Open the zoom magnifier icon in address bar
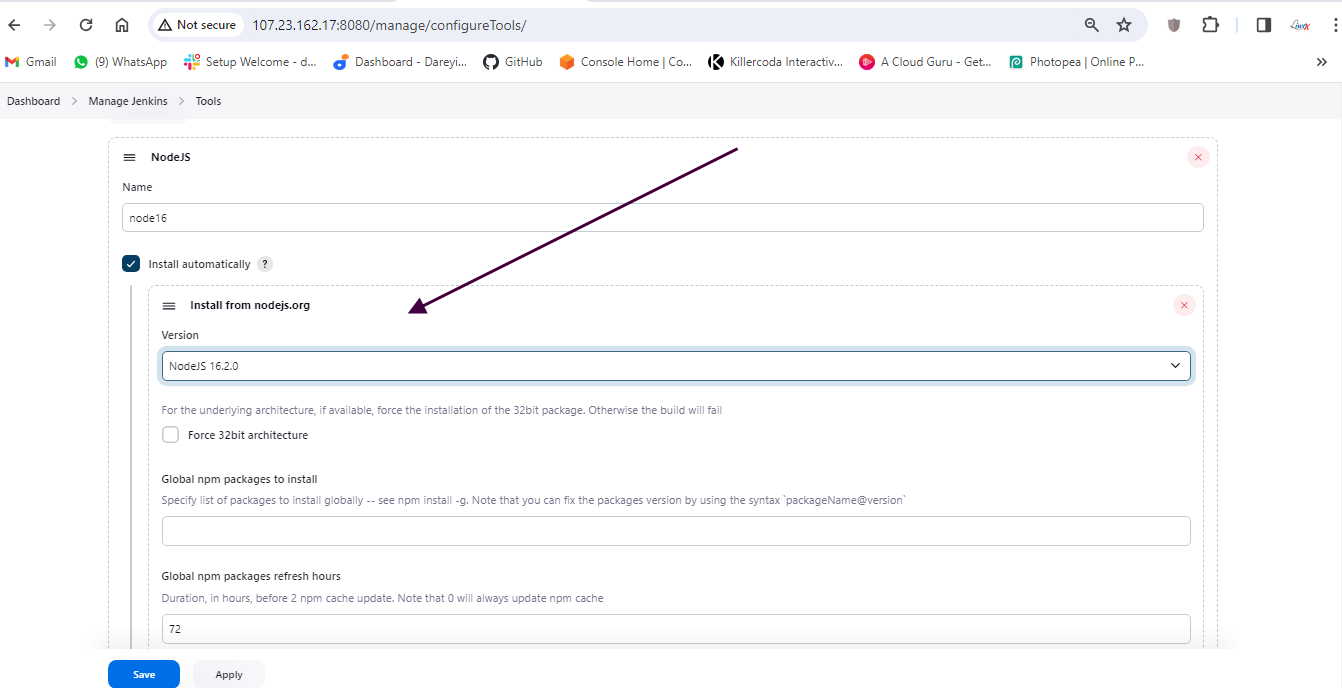The image size is (1342, 688). (x=1091, y=25)
